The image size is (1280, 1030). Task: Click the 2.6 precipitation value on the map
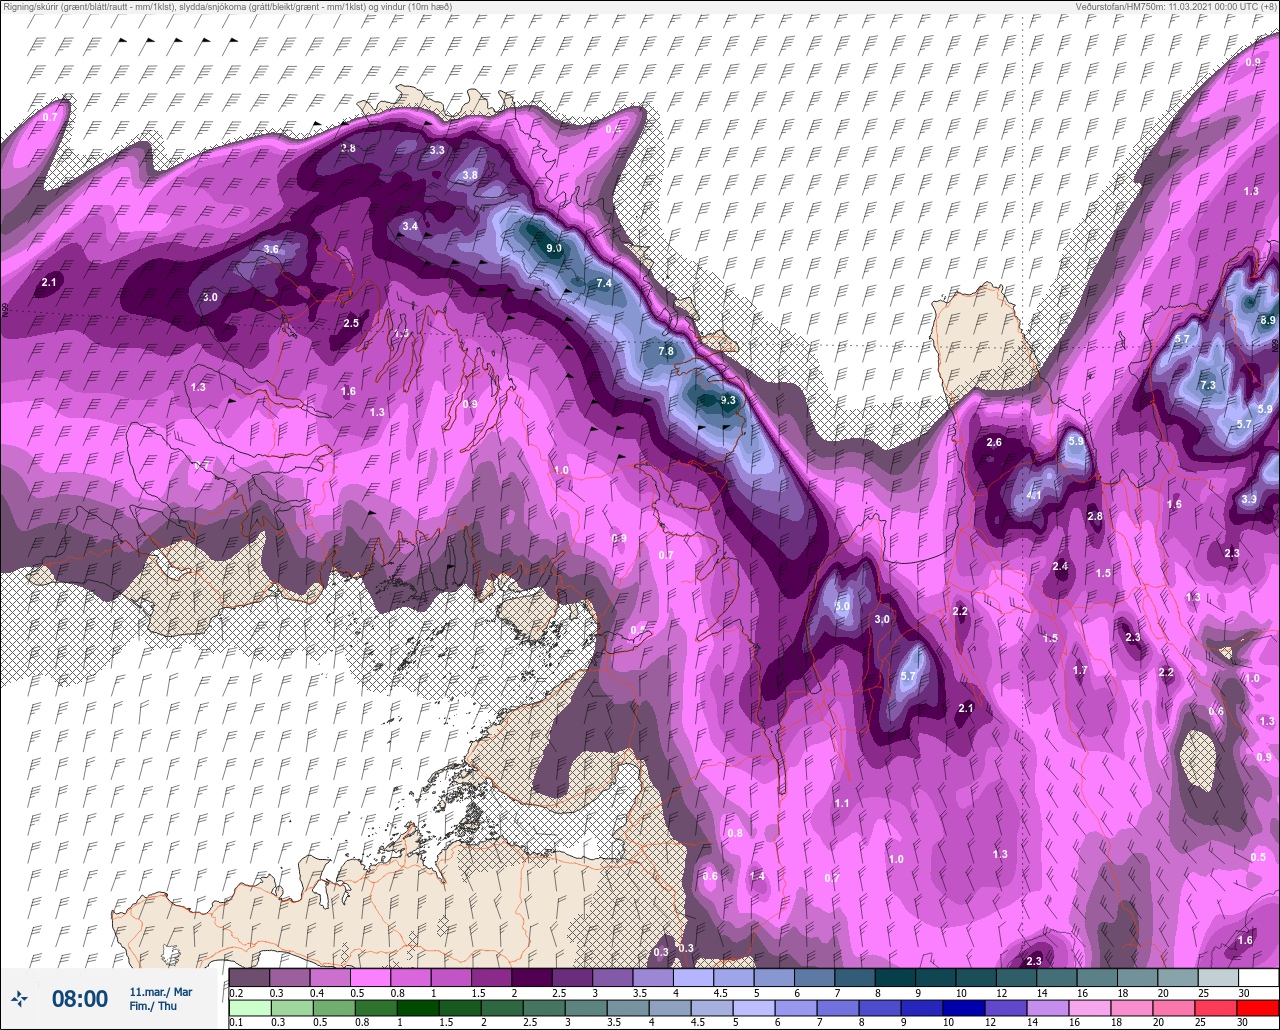994,442
